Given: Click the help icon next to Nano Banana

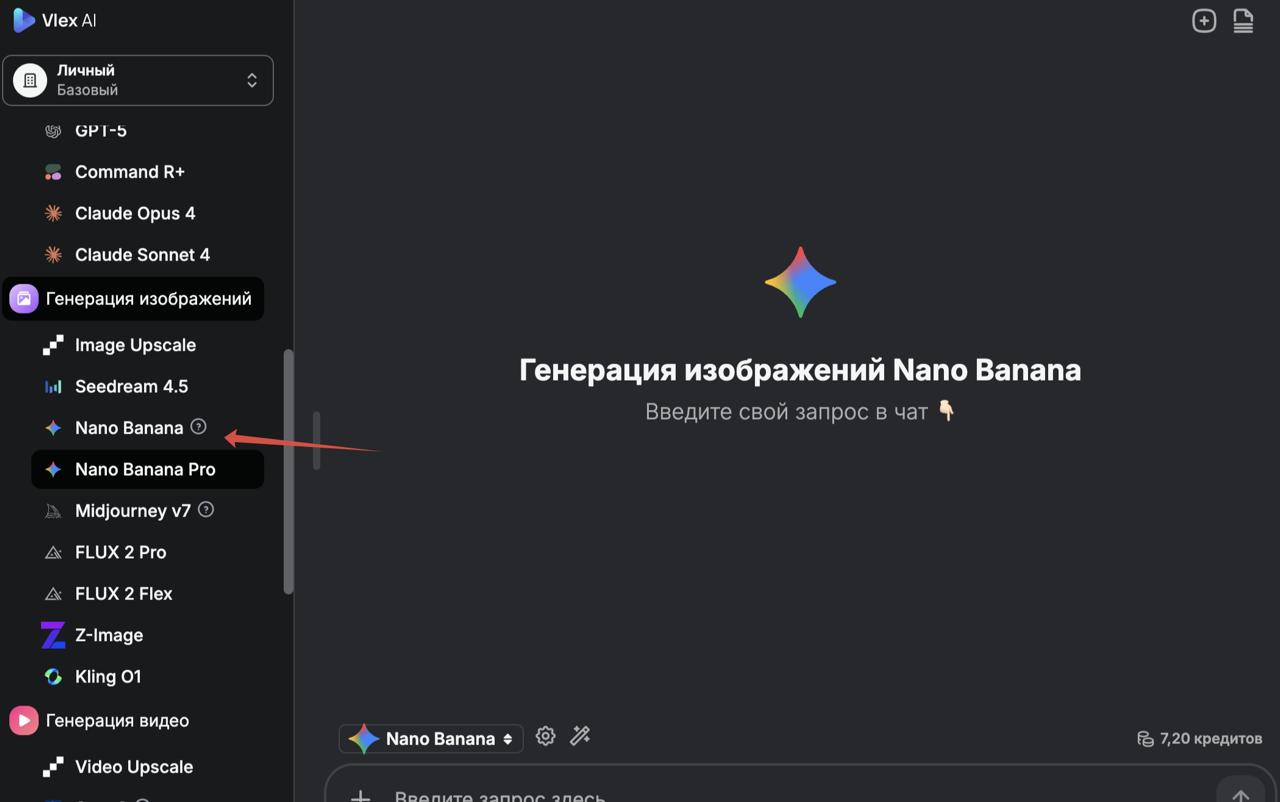Looking at the screenshot, I should click(198, 427).
